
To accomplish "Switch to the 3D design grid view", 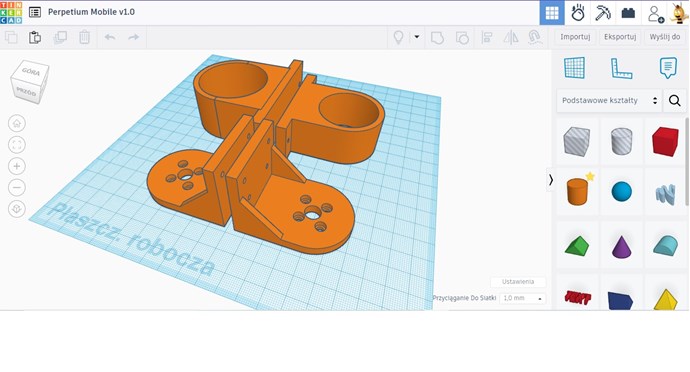I will [x=552, y=13].
